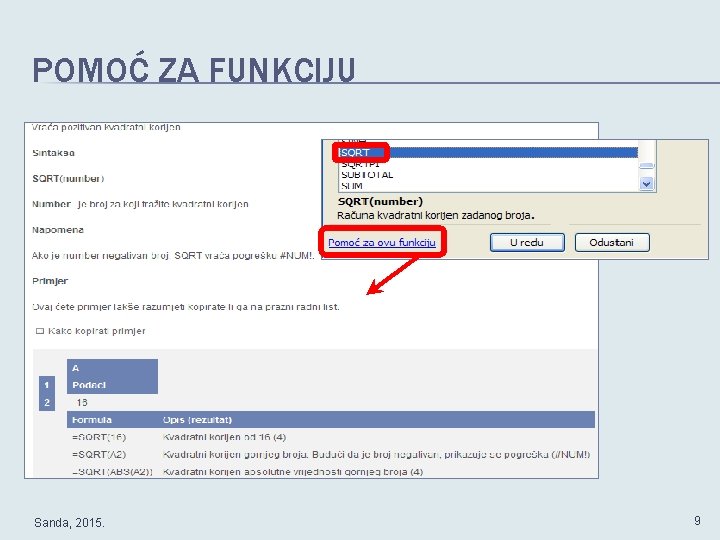
Task: Select SUM in the function list
Action: coord(352,186)
